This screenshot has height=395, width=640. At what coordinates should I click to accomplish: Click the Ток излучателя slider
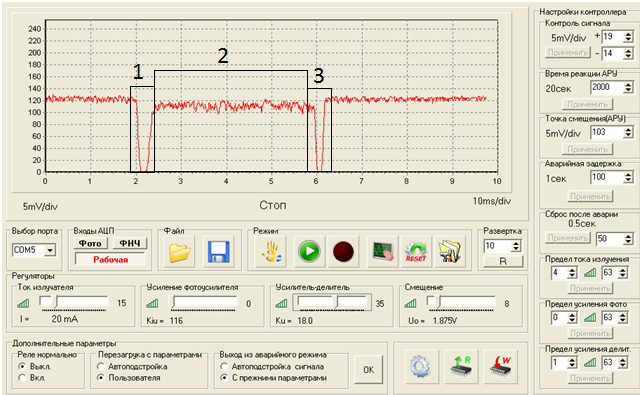tap(74, 302)
